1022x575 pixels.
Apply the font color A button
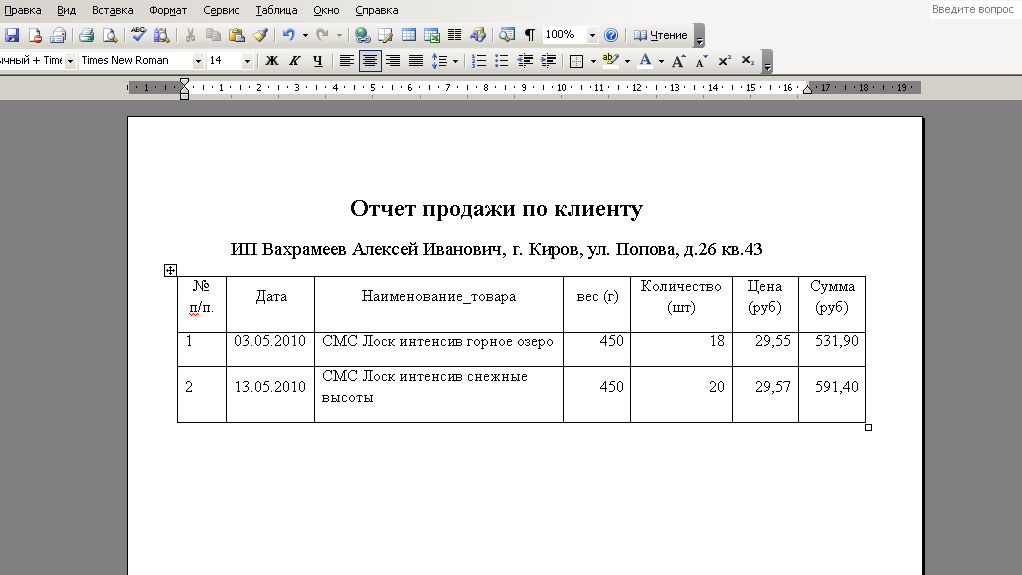pos(645,61)
